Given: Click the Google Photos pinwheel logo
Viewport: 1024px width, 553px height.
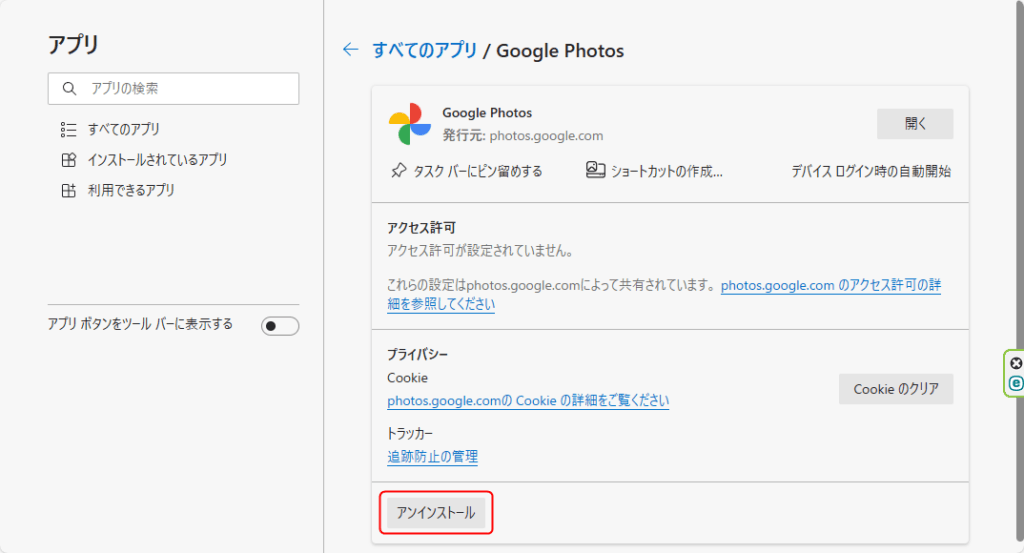Looking at the screenshot, I should point(409,124).
